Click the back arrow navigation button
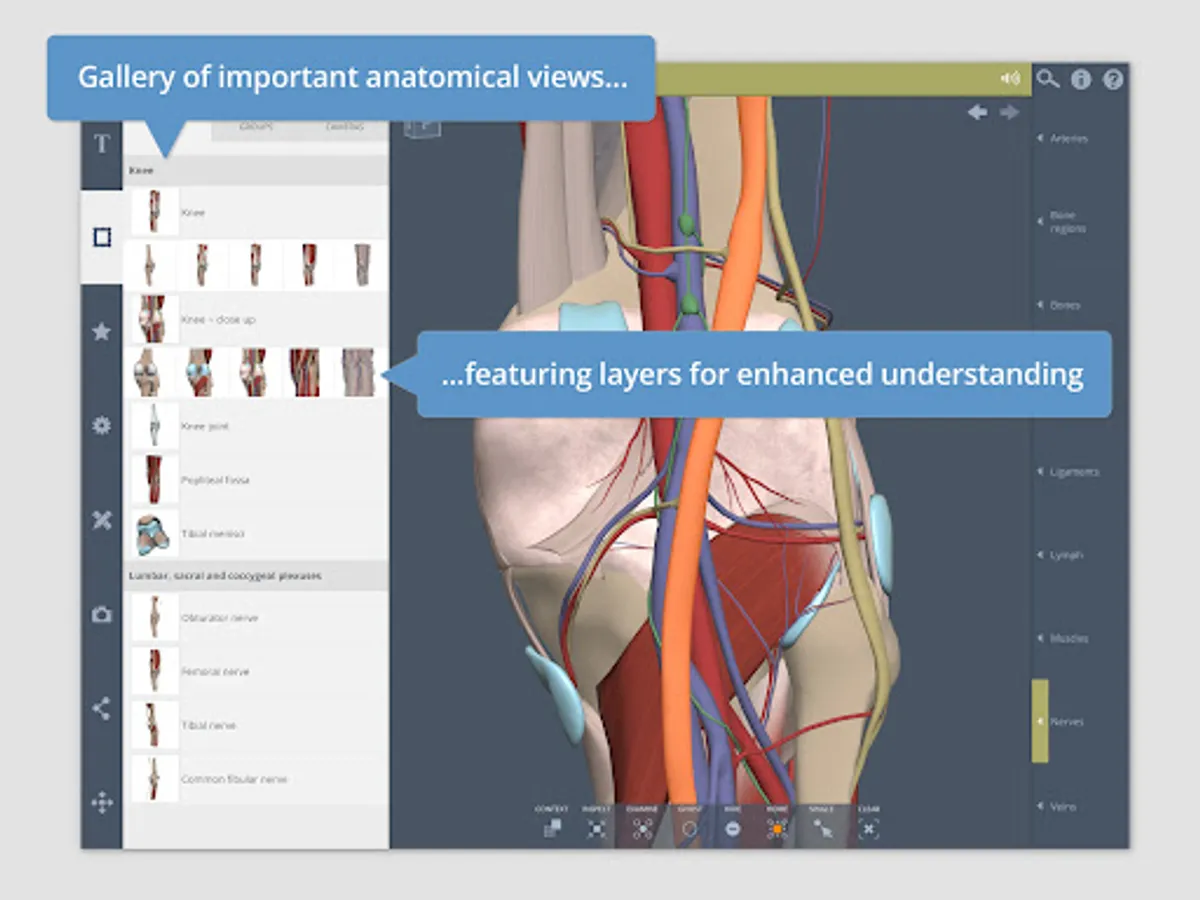1200x900 pixels. [977, 112]
